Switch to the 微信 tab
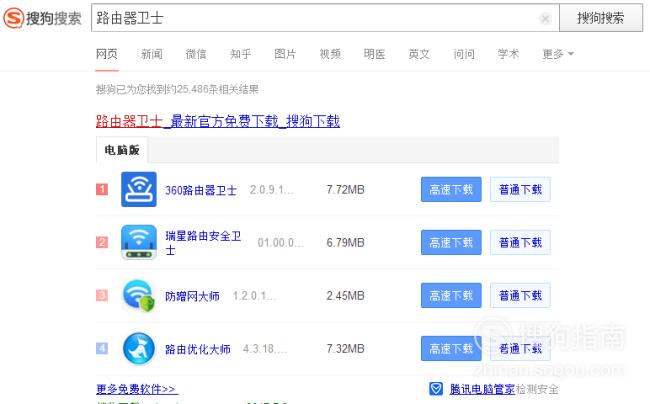Screen dimensions: 650x404 pyautogui.click(x=196, y=54)
